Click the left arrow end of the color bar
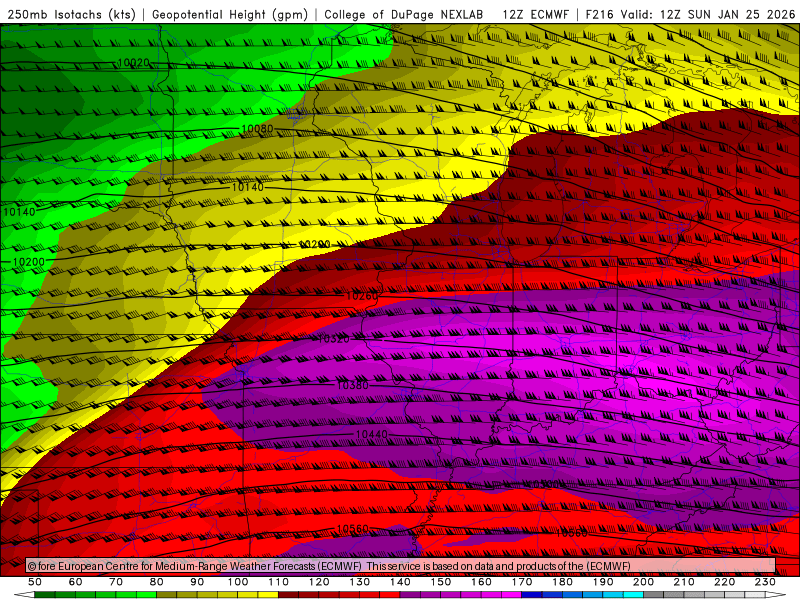 (24, 595)
